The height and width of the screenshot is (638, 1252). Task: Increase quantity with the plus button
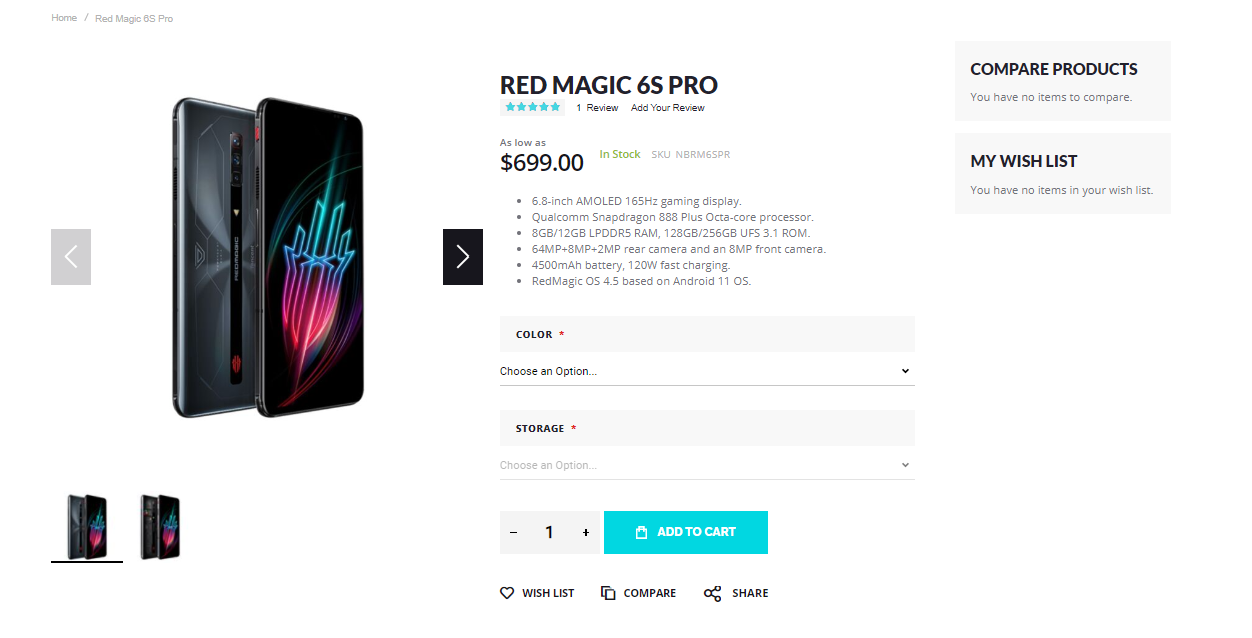(586, 533)
